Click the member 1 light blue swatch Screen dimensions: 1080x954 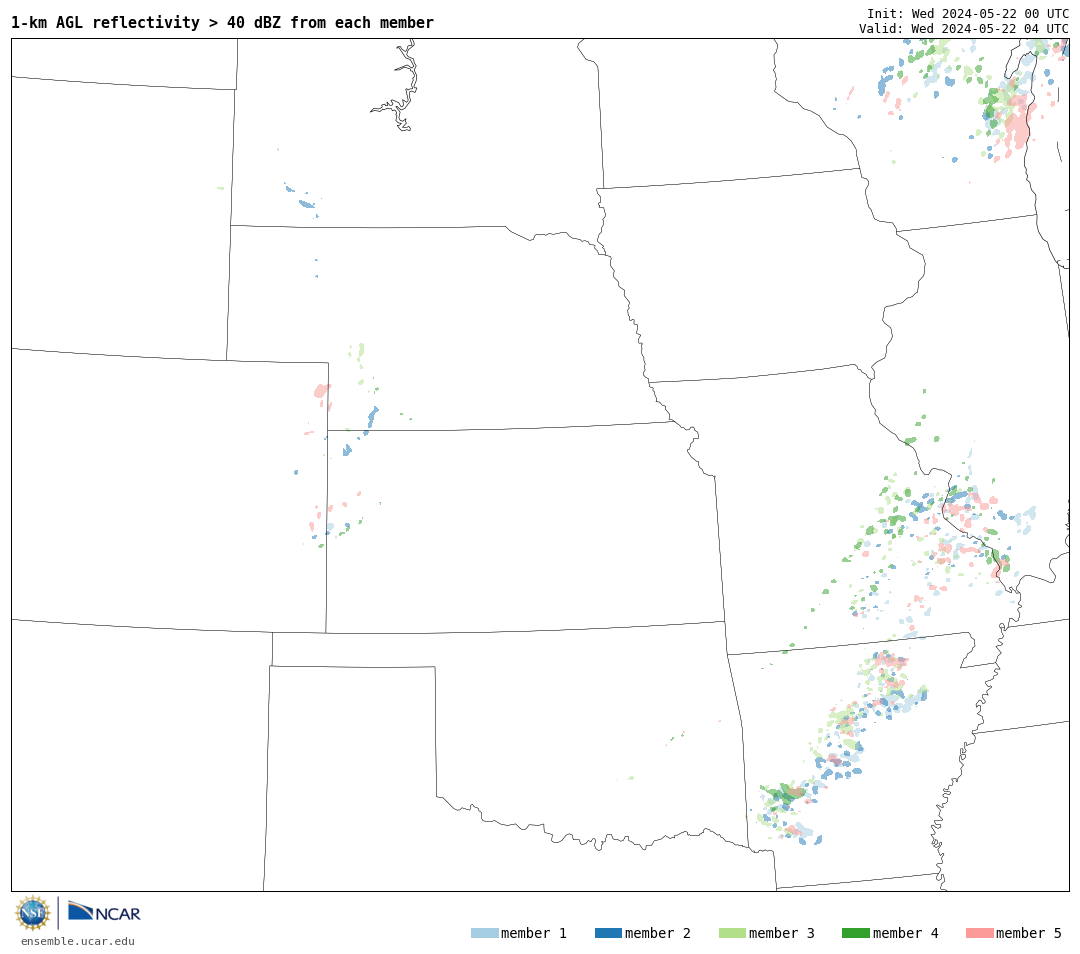click(x=484, y=933)
